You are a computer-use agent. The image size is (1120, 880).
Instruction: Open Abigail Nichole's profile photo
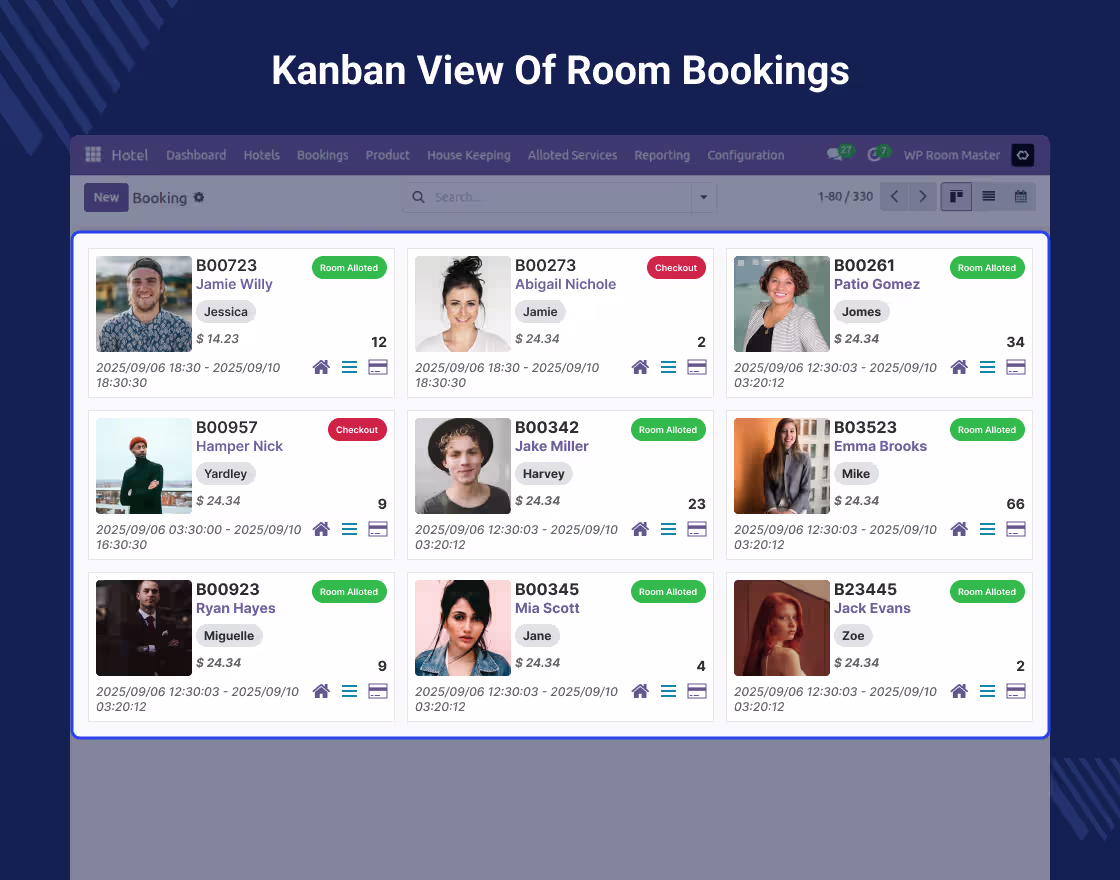coord(463,304)
